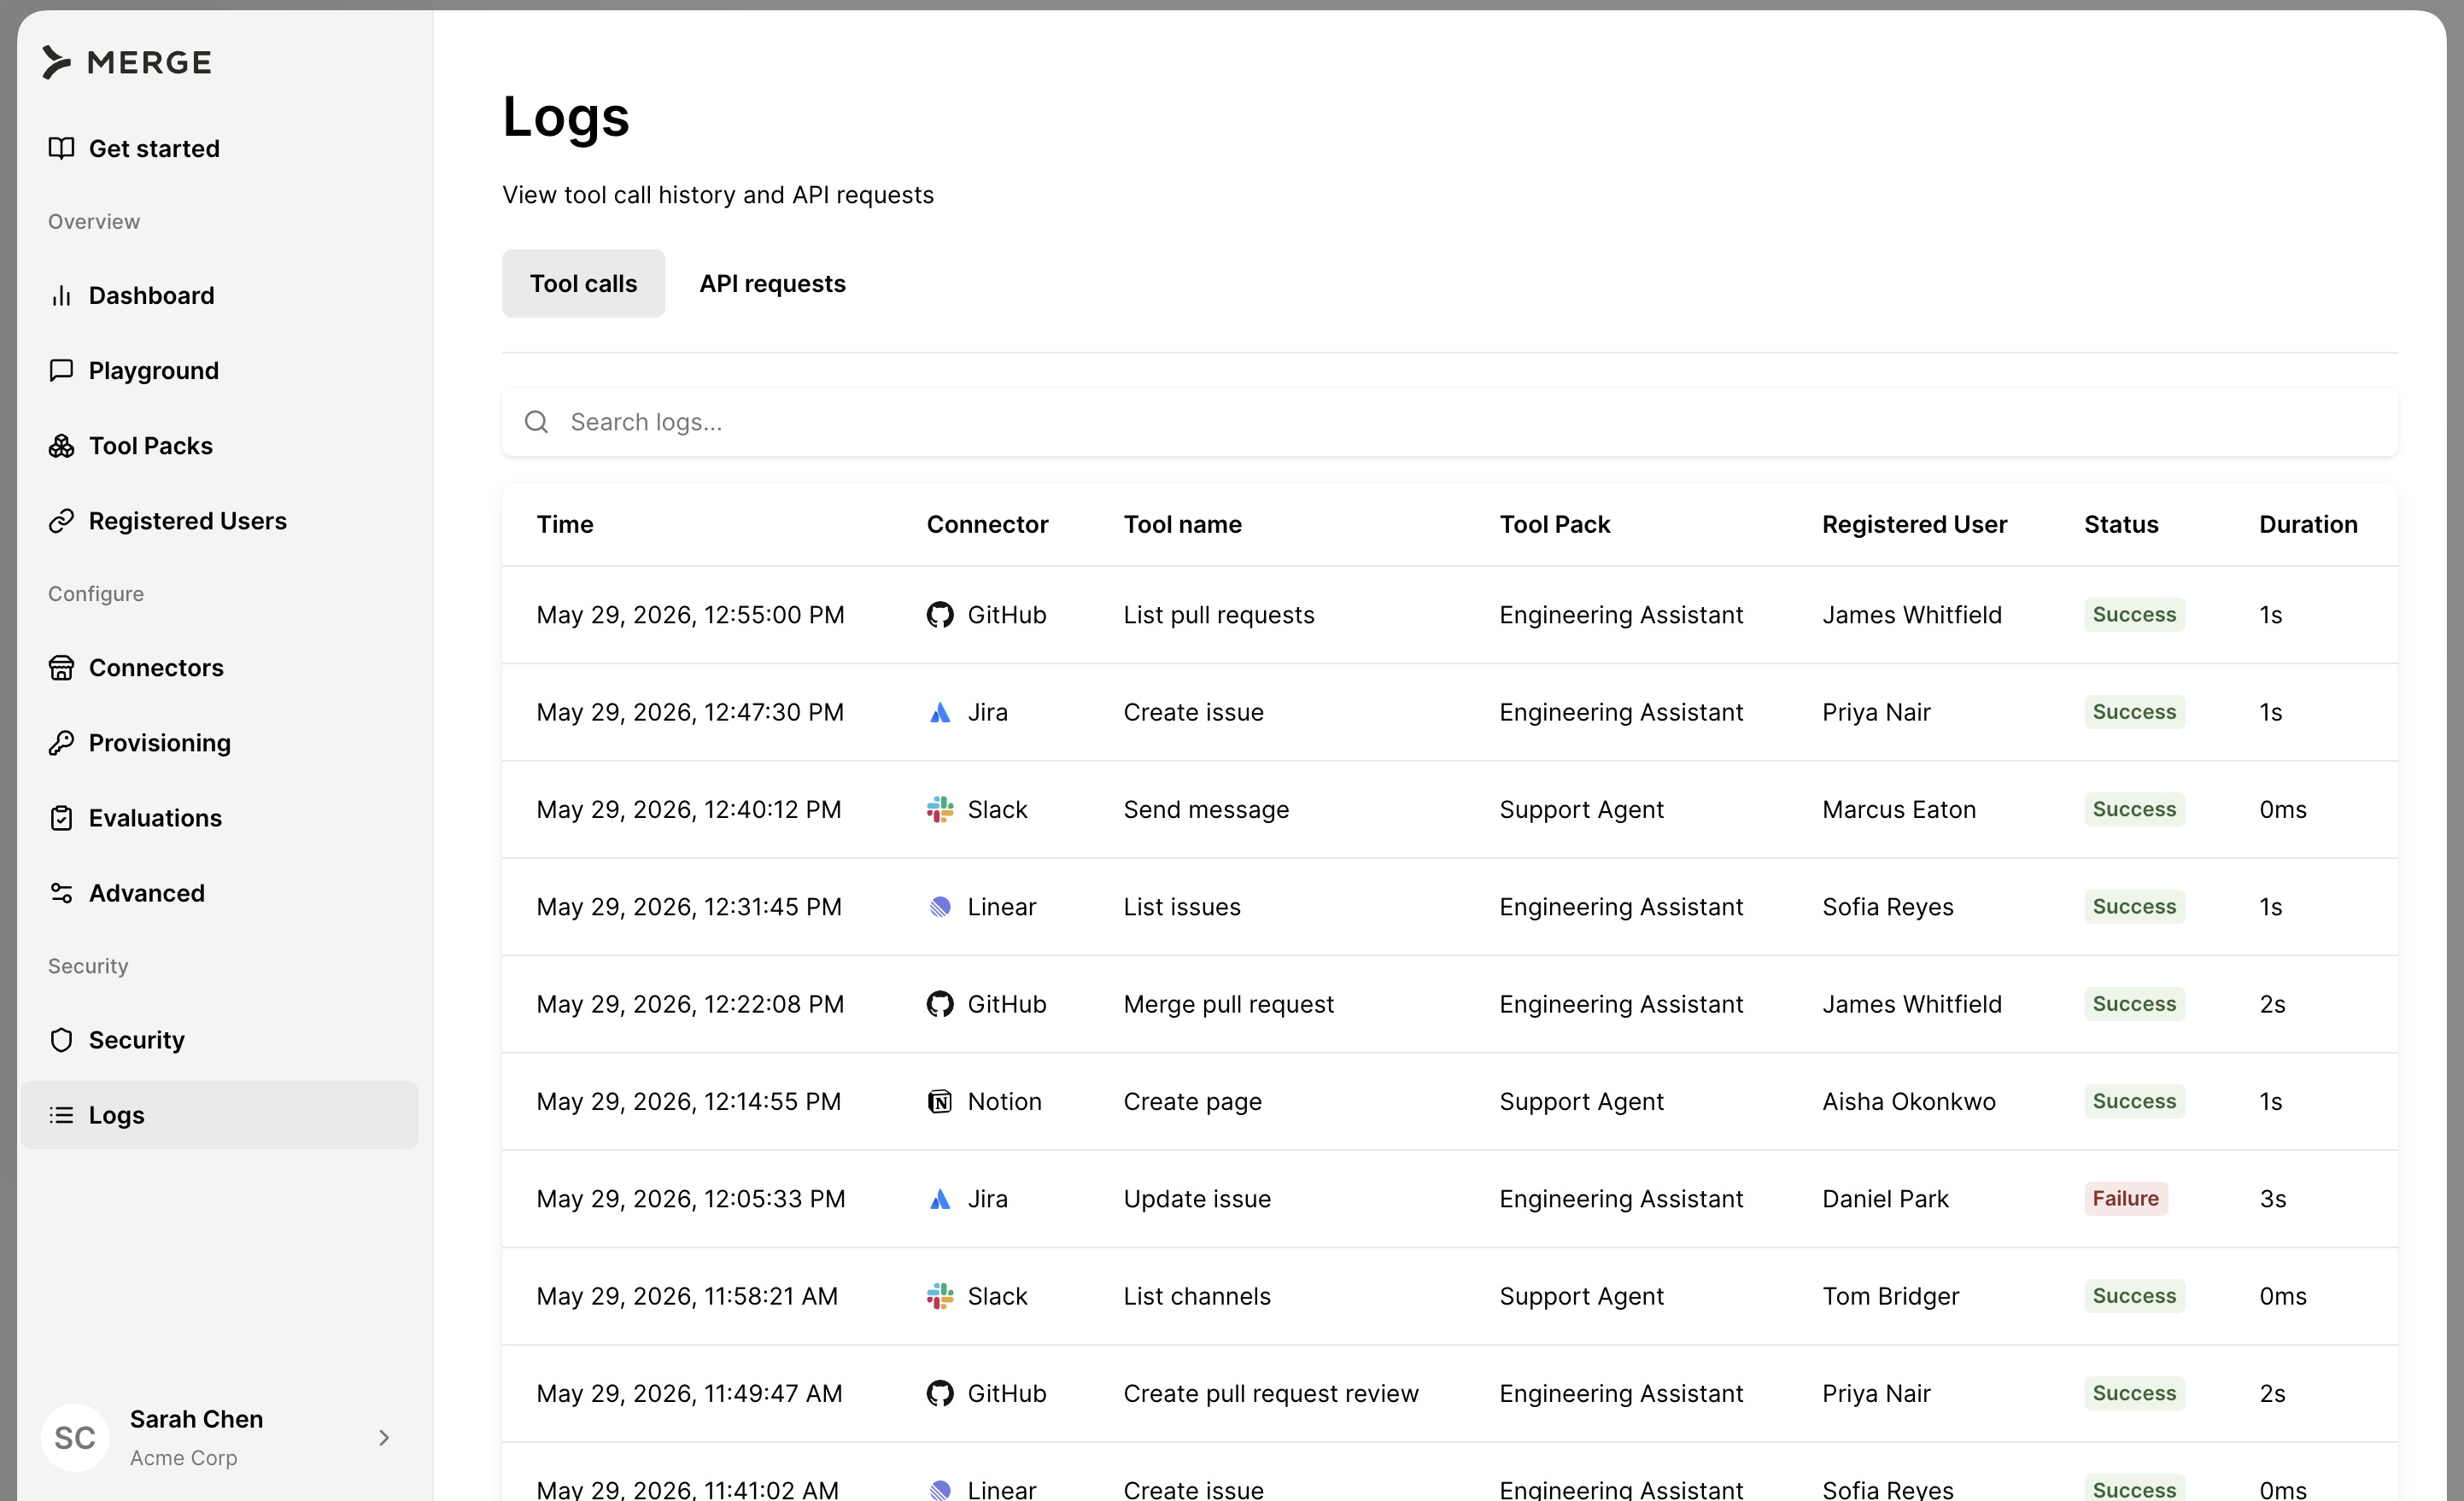Go to Advanced settings page
2464x1501 pixels.
219,892
